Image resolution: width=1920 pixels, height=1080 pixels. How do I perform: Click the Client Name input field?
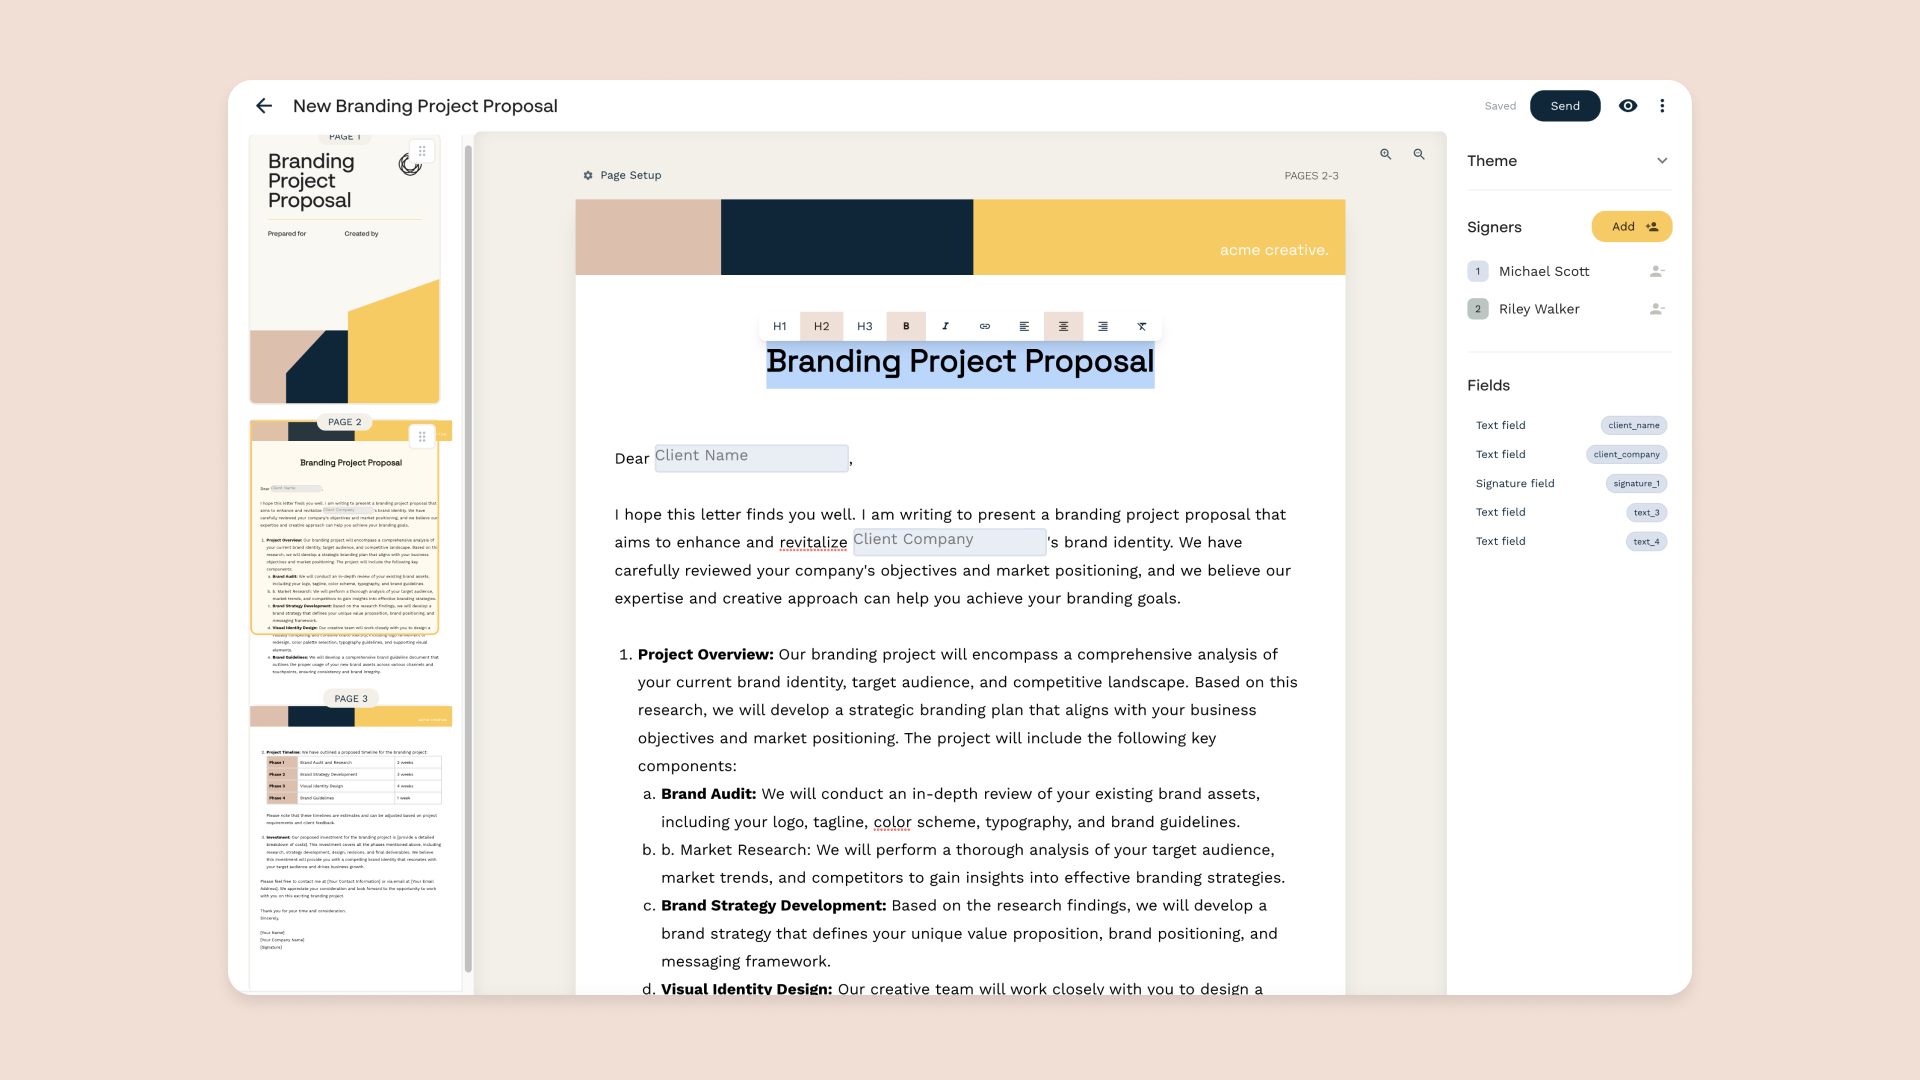click(751, 457)
